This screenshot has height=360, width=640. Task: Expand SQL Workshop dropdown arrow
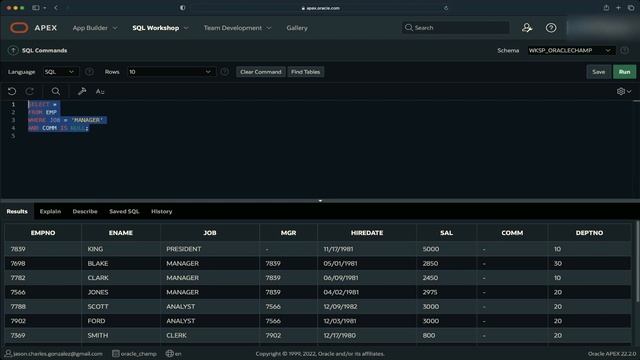tap(186, 28)
